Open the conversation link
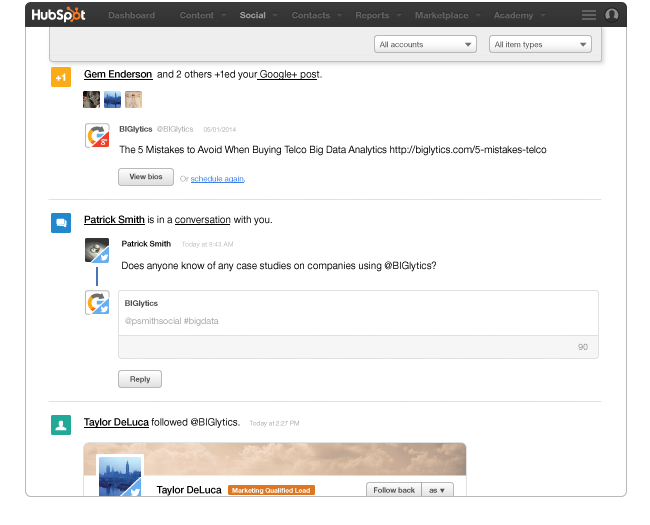650x525 pixels. tap(203, 219)
